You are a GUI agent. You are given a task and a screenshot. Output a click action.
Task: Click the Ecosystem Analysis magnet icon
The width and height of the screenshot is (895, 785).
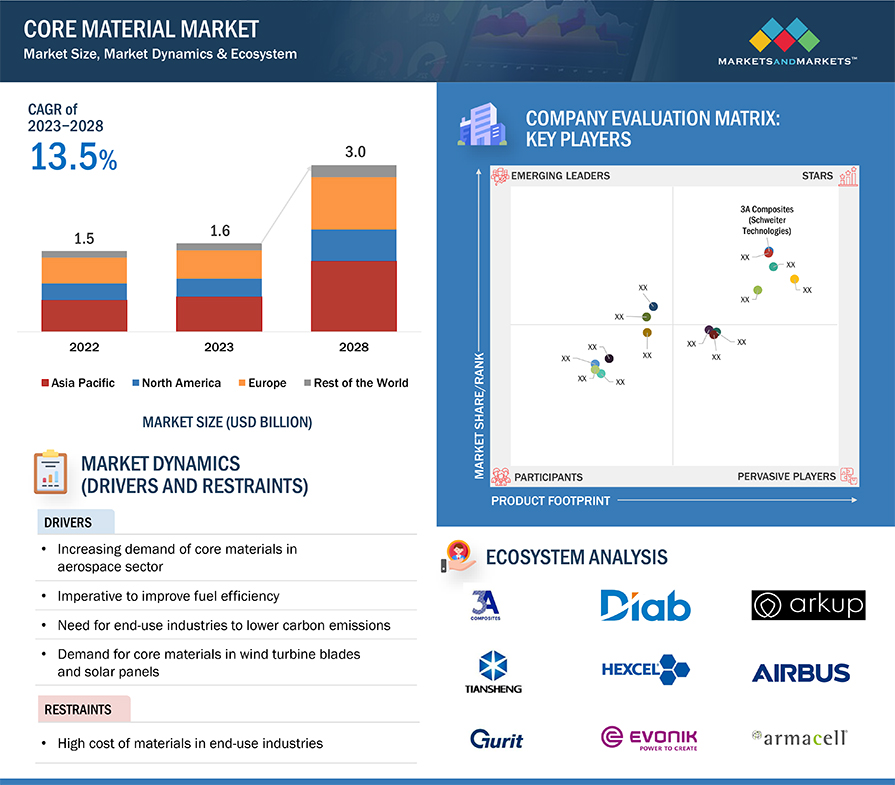click(x=459, y=556)
